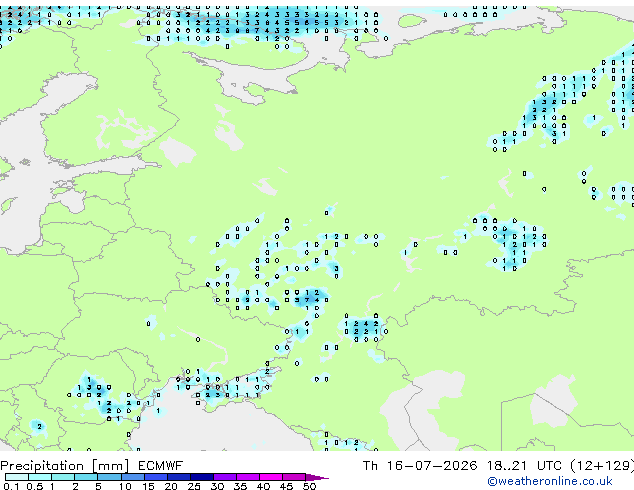Screen dimensions: 634x490
Task: Pick the legend swatch between 20 and 25
Action: coord(179,477)
